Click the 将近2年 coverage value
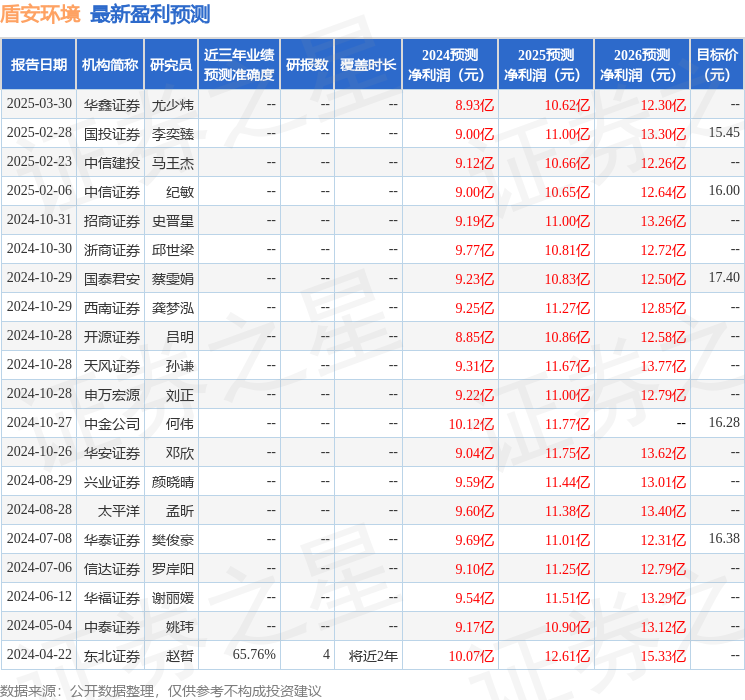 click(373, 655)
